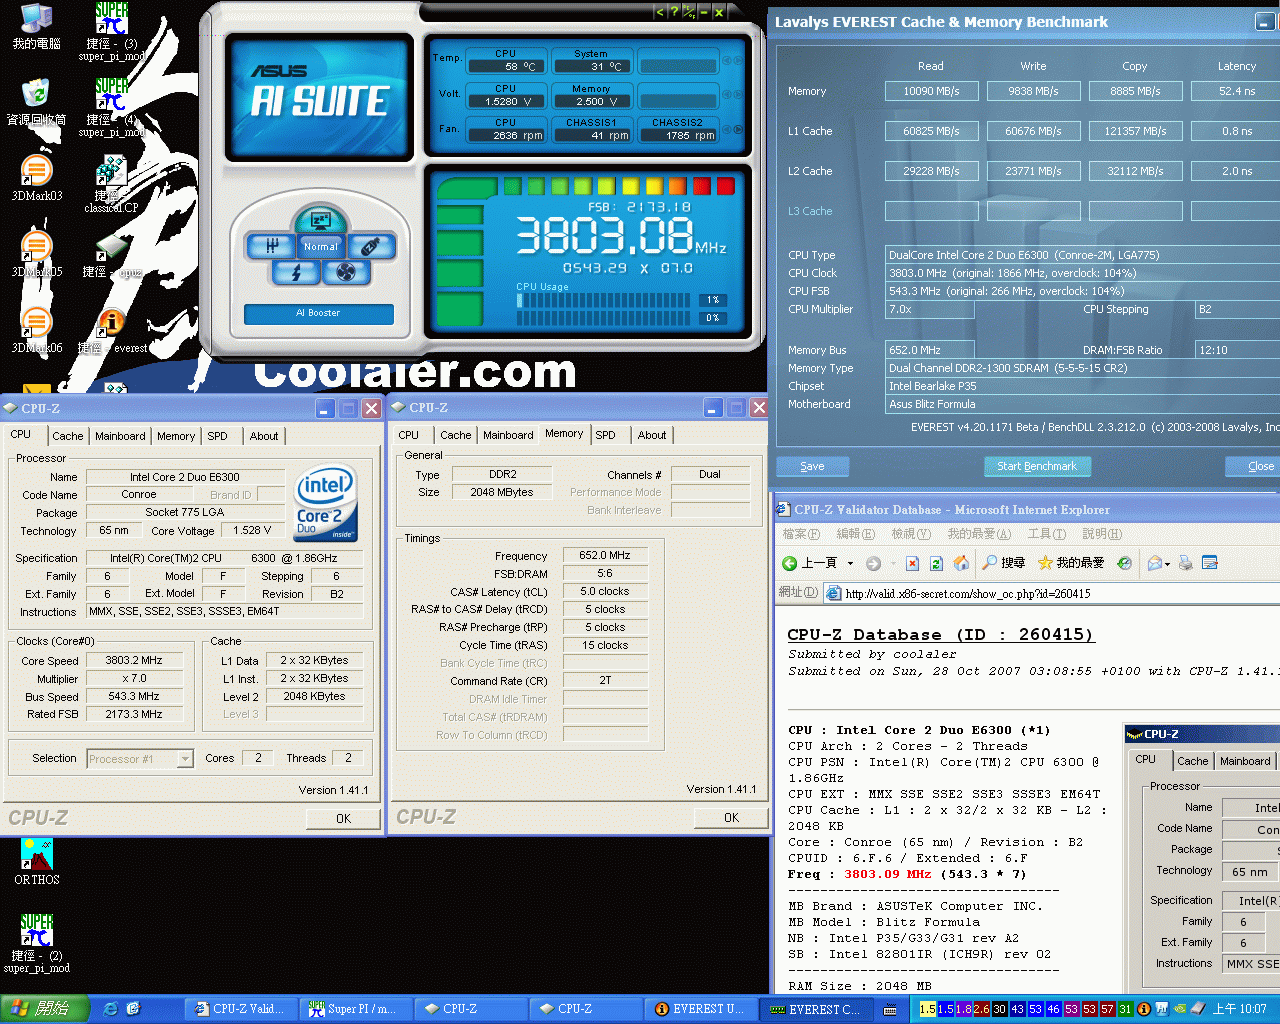Screen dimensions: 1280x1024
Task: Open the Q-Fan icon in AI Suite
Action: pyautogui.click(x=345, y=272)
